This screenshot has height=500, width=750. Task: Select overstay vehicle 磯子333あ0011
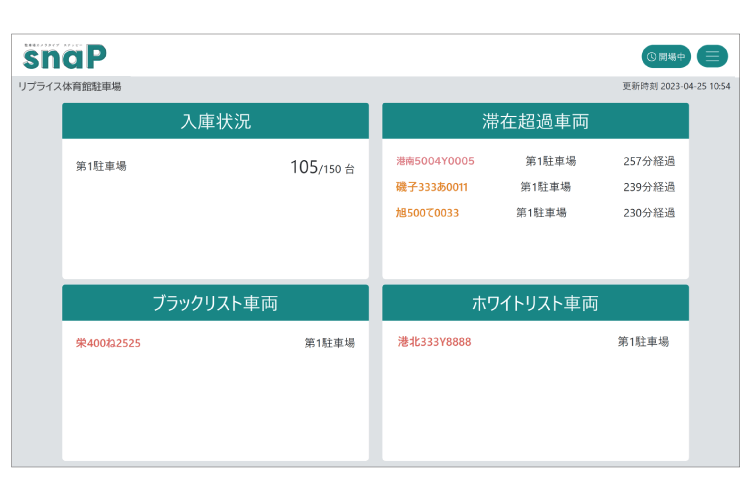tap(432, 187)
